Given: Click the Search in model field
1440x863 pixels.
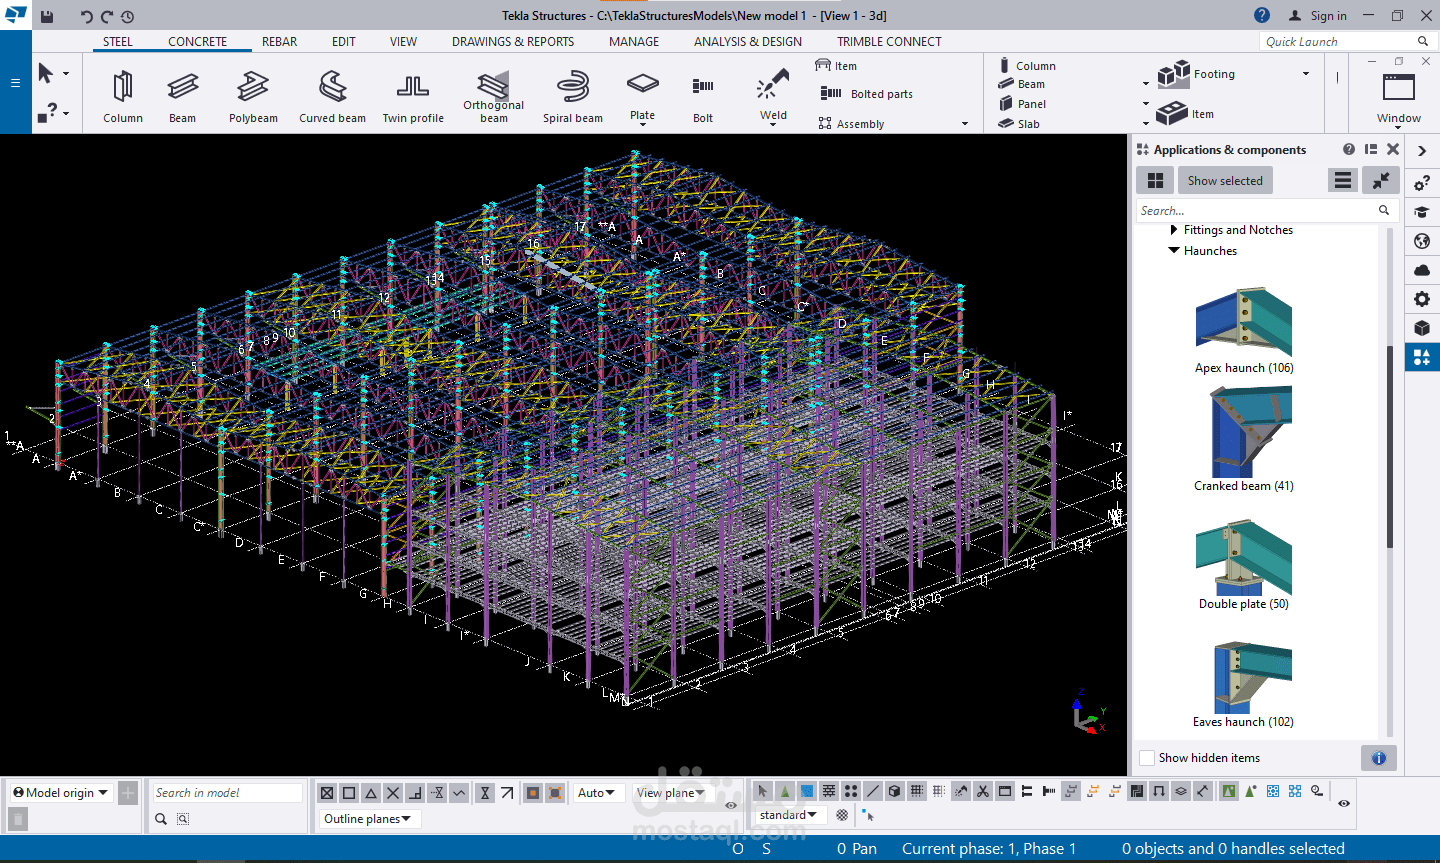Looking at the screenshot, I should point(227,793).
